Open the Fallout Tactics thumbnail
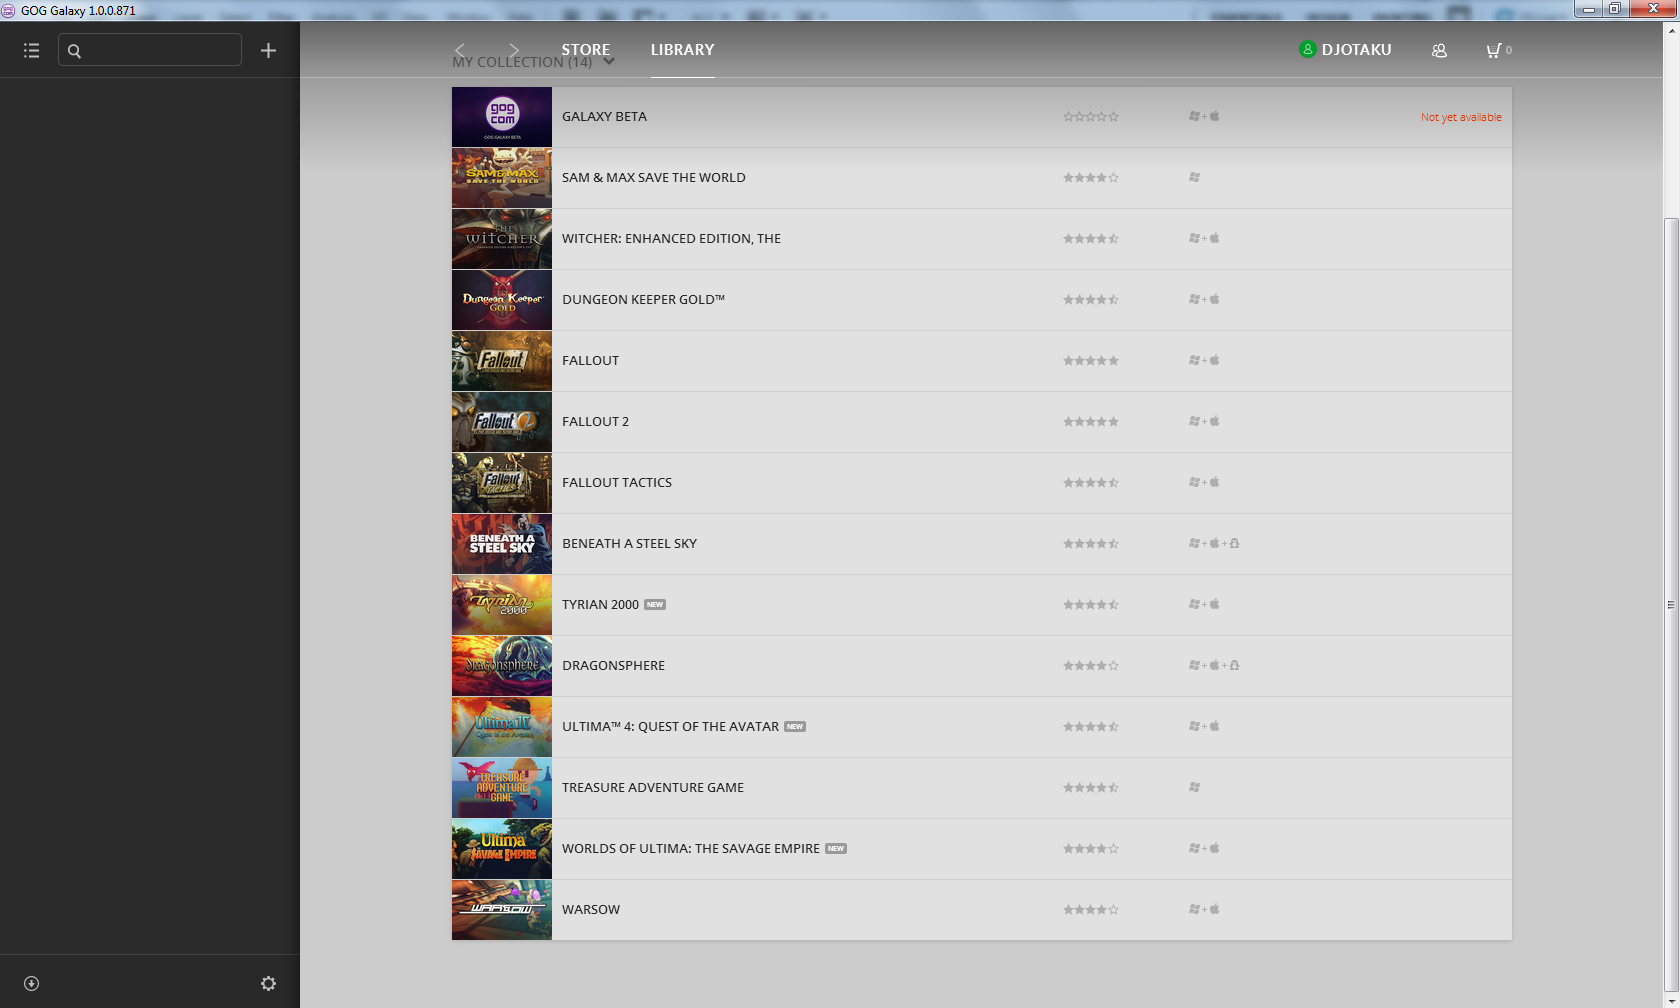 point(502,483)
